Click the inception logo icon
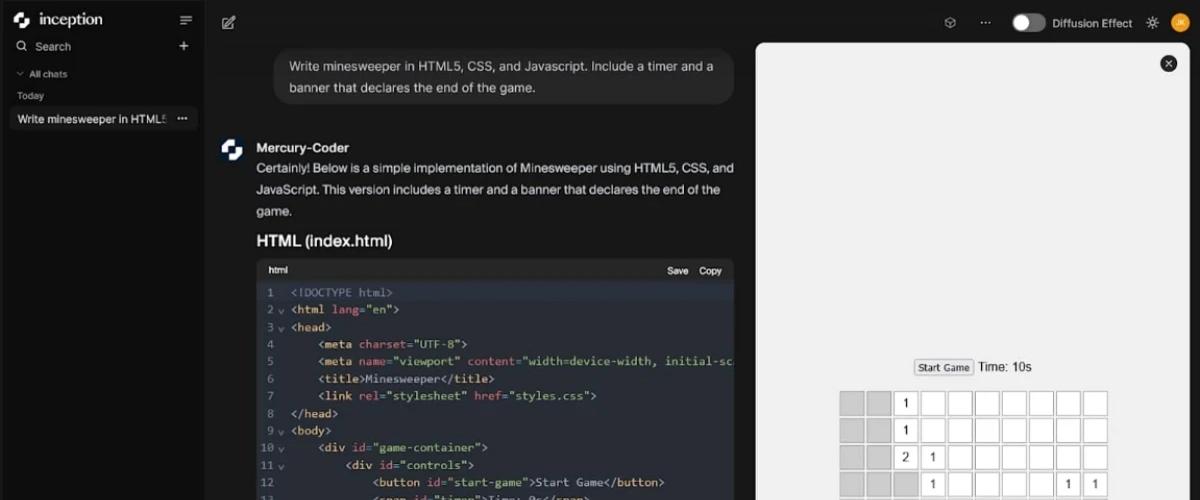1200x500 pixels. (x=22, y=20)
